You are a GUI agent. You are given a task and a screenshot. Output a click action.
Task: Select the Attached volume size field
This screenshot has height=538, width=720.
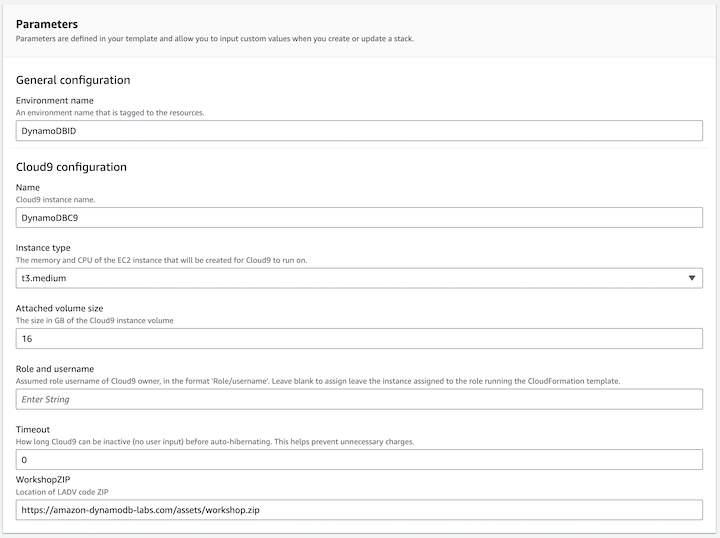[x=360, y=339]
